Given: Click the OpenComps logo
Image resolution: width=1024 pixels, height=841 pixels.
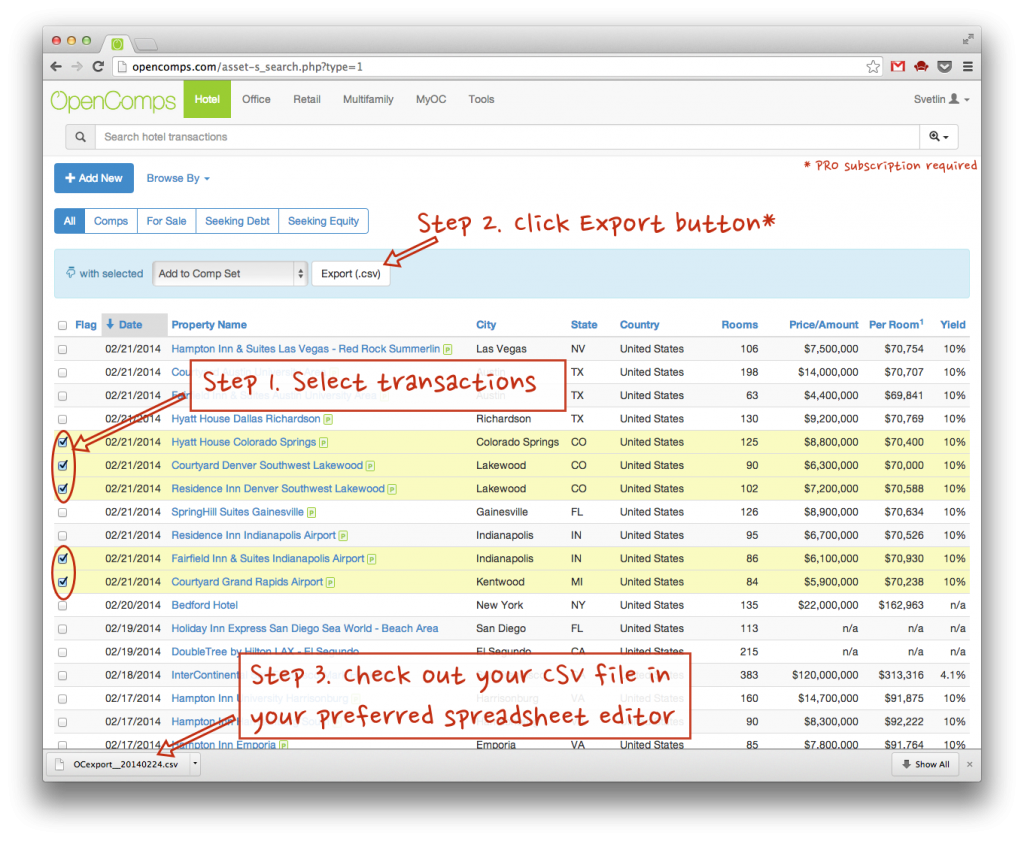Looking at the screenshot, I should pos(113,101).
